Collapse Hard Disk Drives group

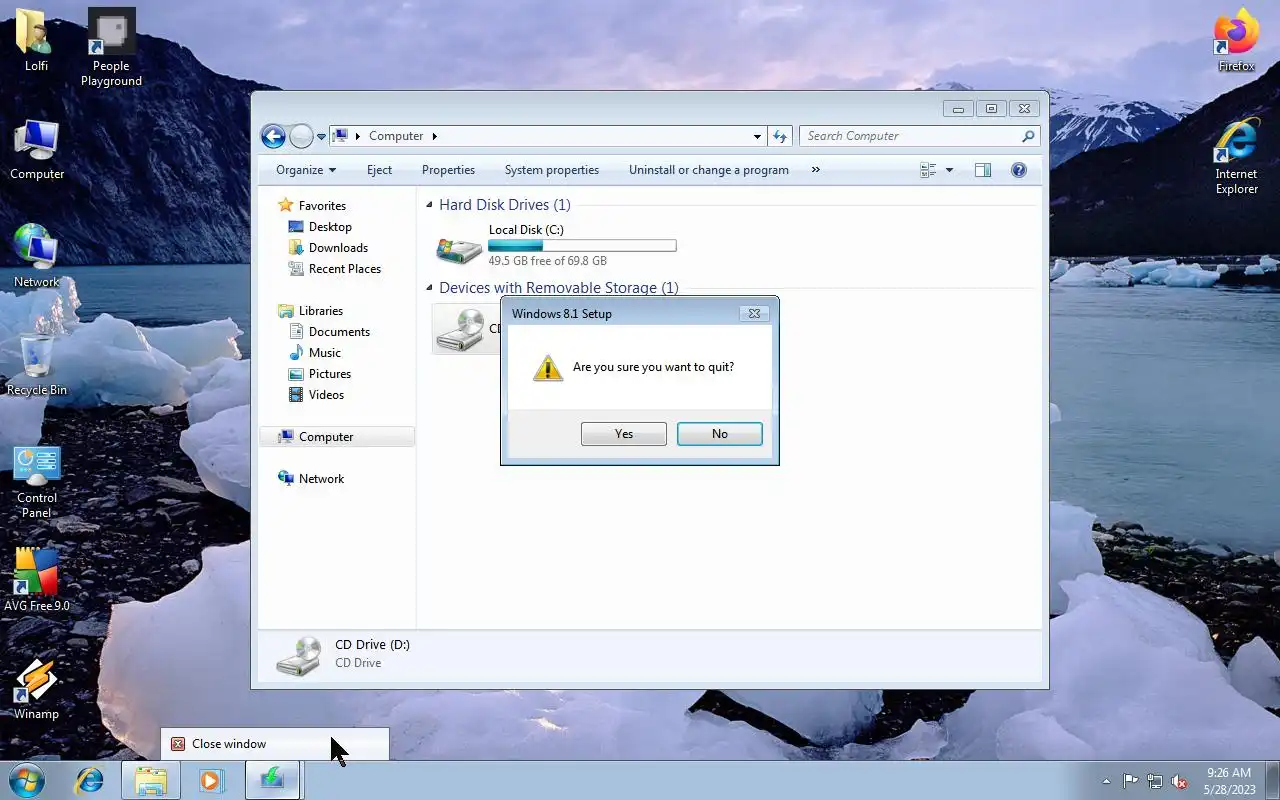[x=430, y=205]
